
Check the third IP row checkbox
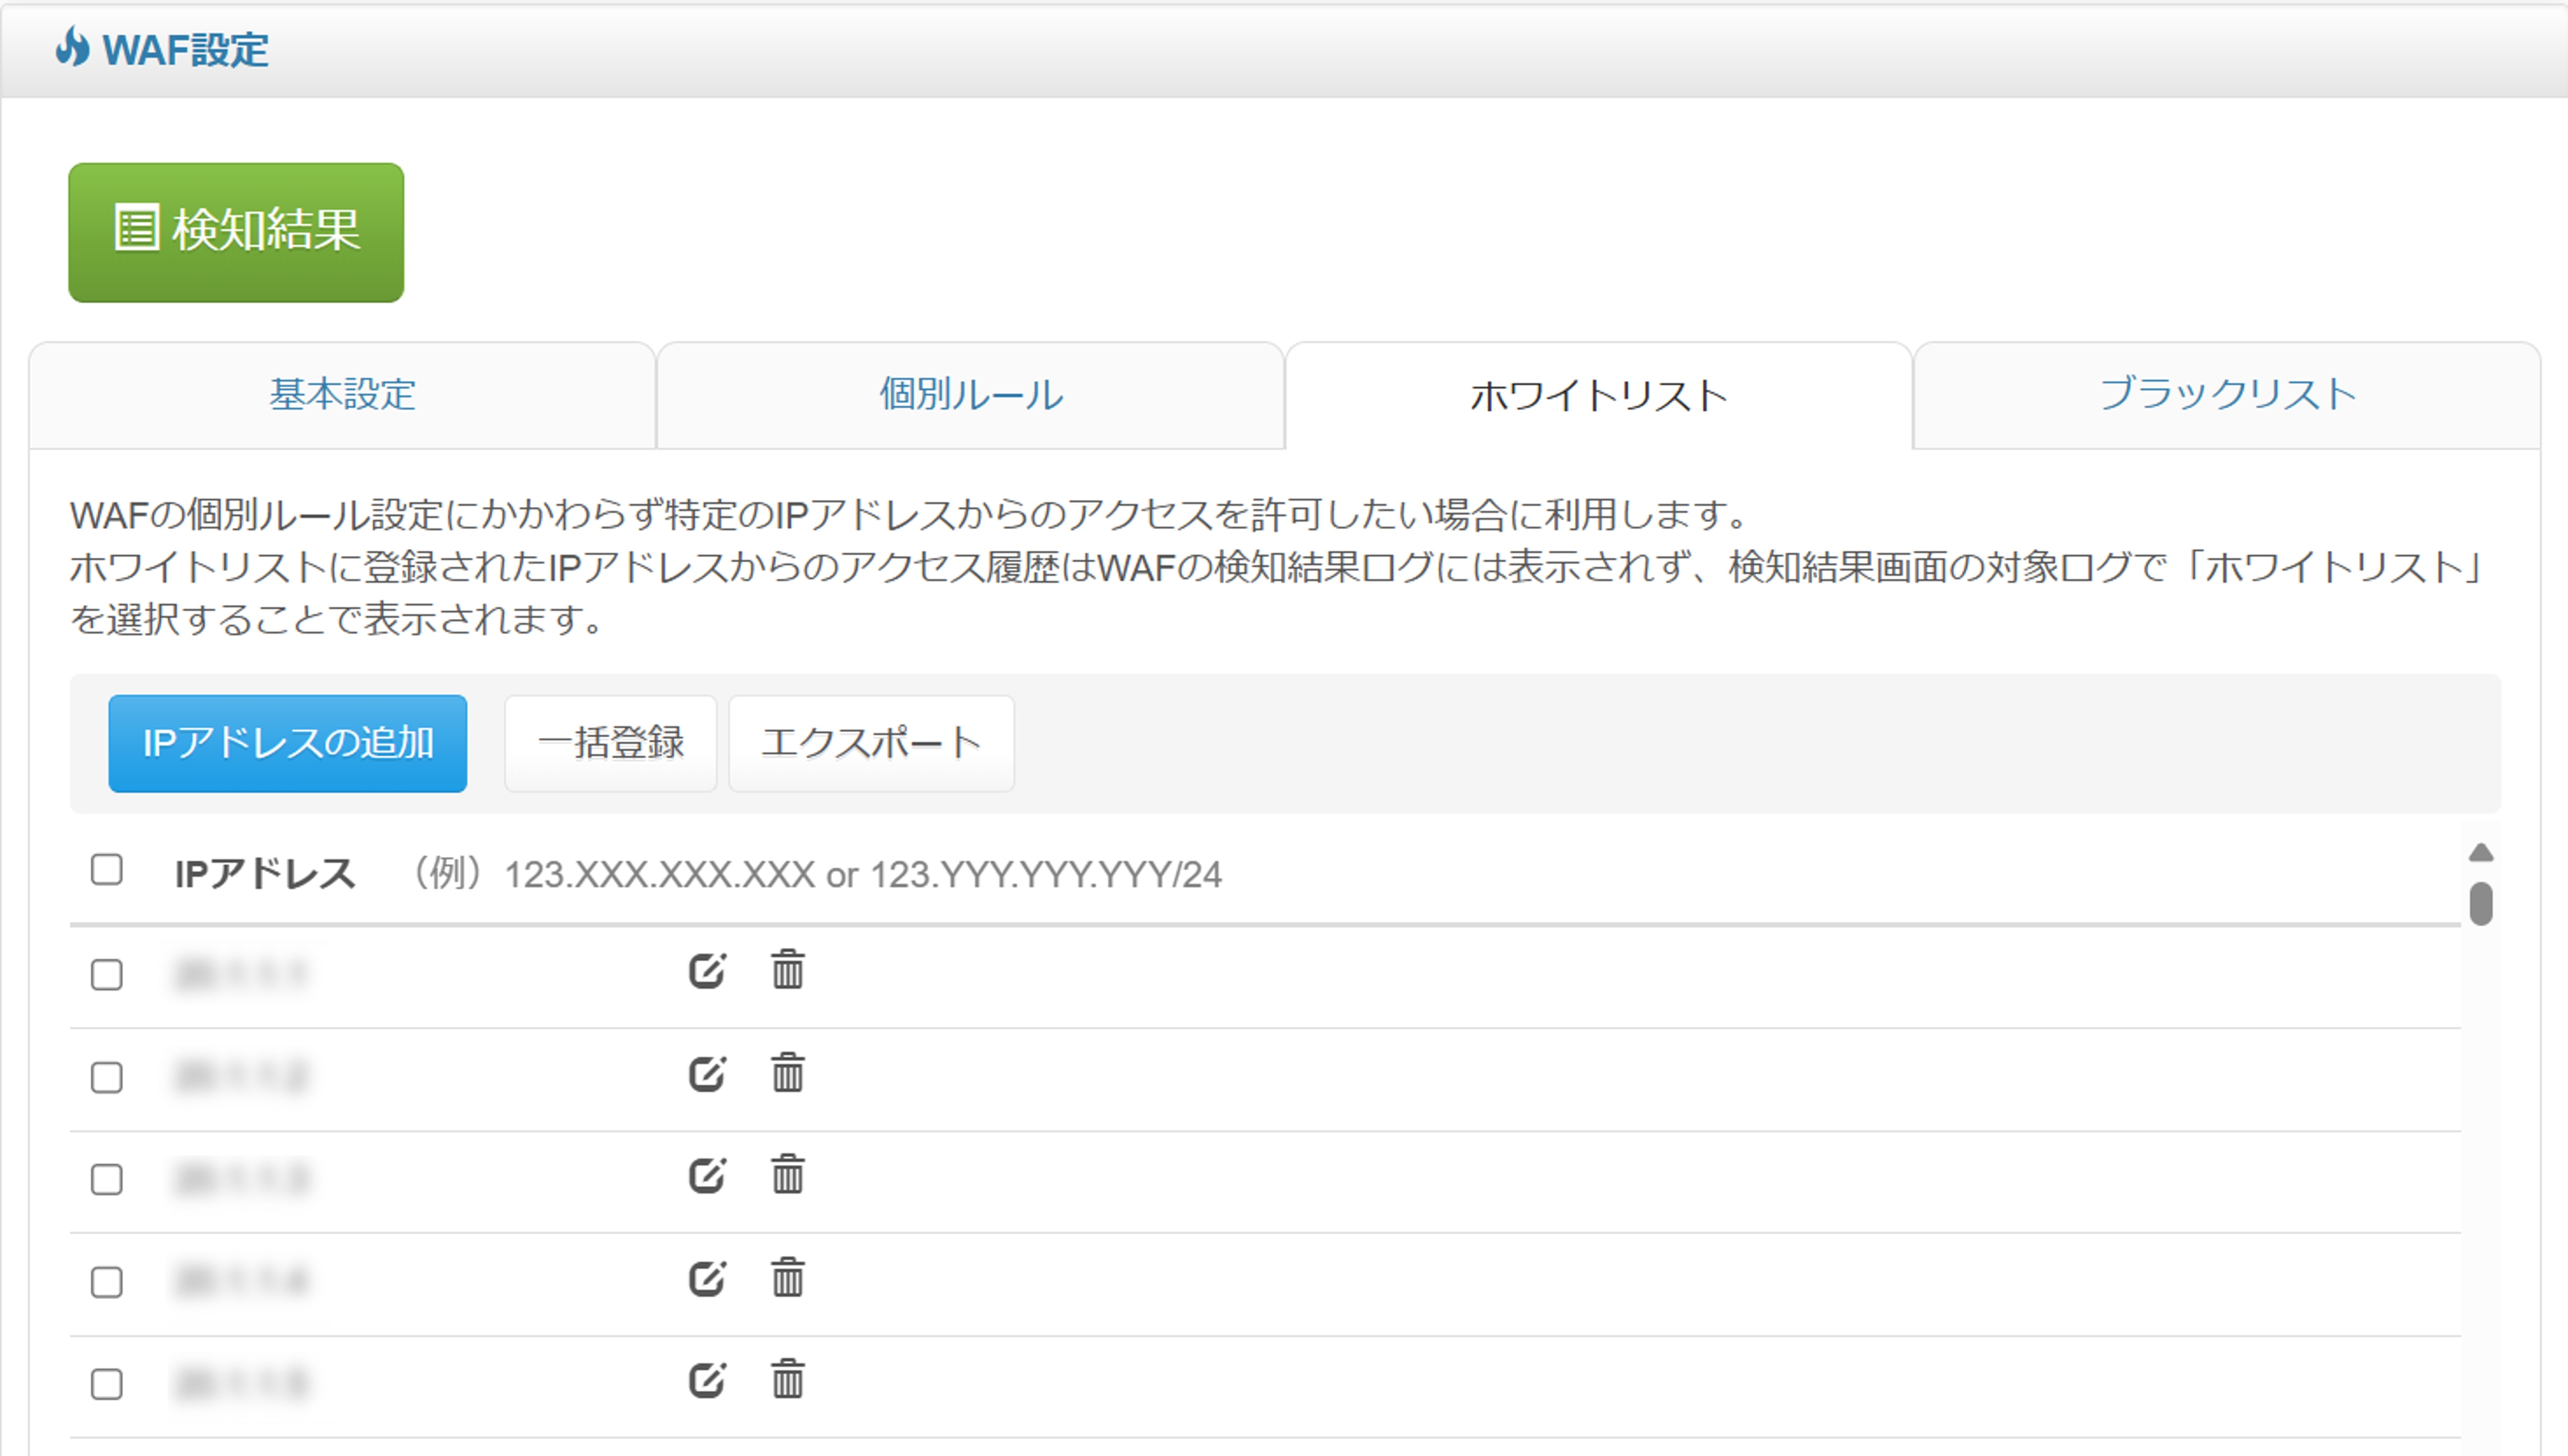107,1179
